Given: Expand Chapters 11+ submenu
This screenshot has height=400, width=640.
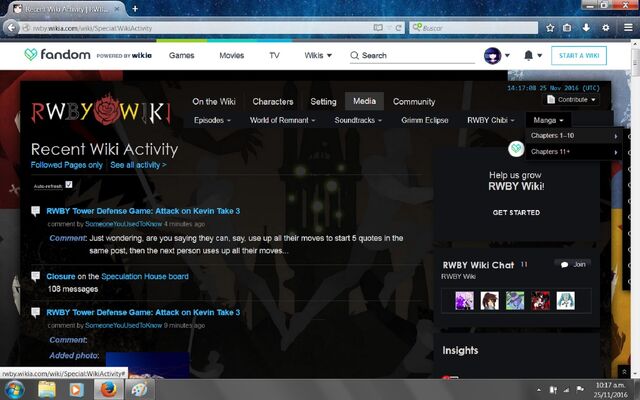Looking at the screenshot, I should 574,152.
